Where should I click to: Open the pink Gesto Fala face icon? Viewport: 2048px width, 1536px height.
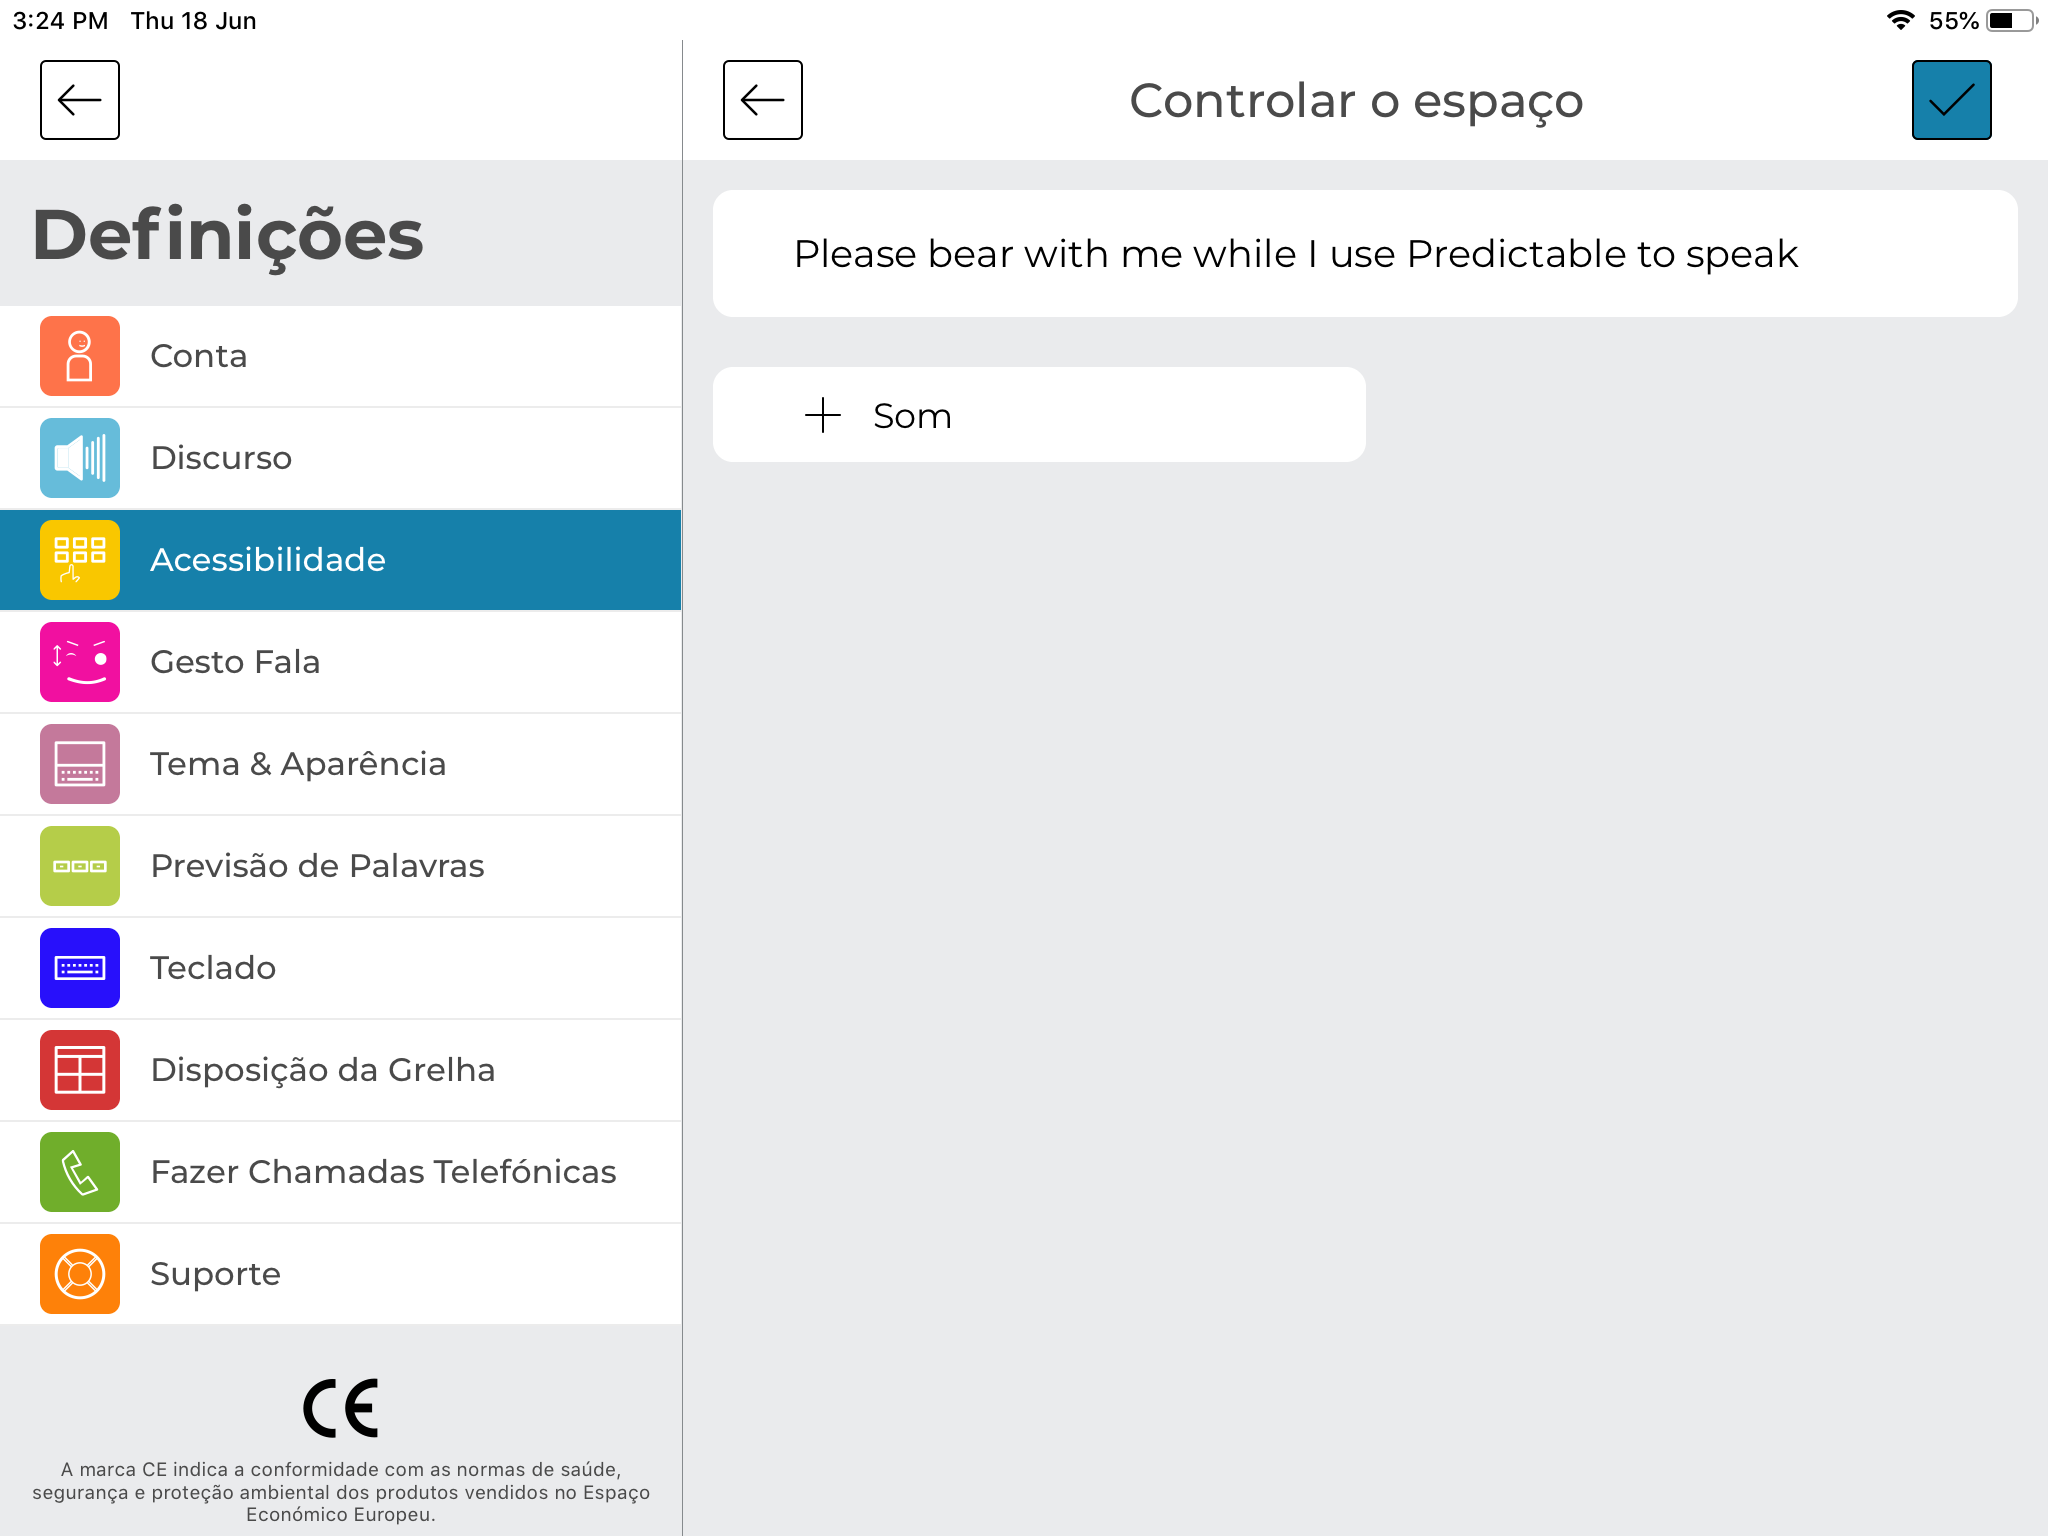[80, 662]
